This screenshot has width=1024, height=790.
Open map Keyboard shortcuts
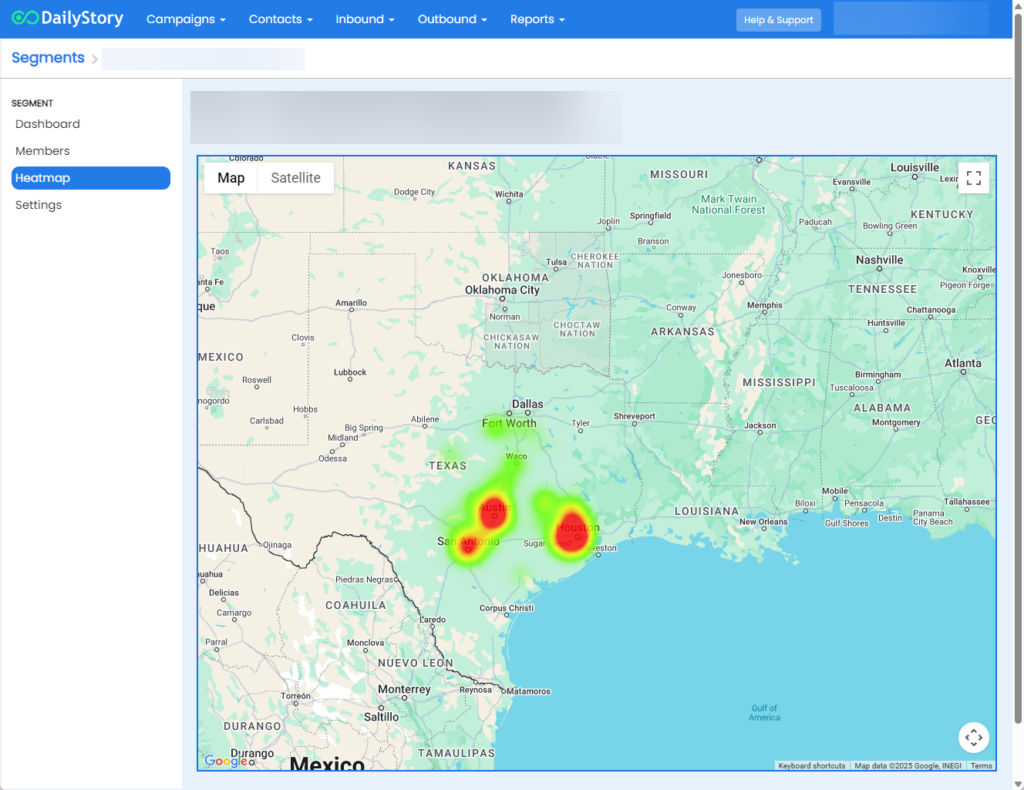click(811, 766)
